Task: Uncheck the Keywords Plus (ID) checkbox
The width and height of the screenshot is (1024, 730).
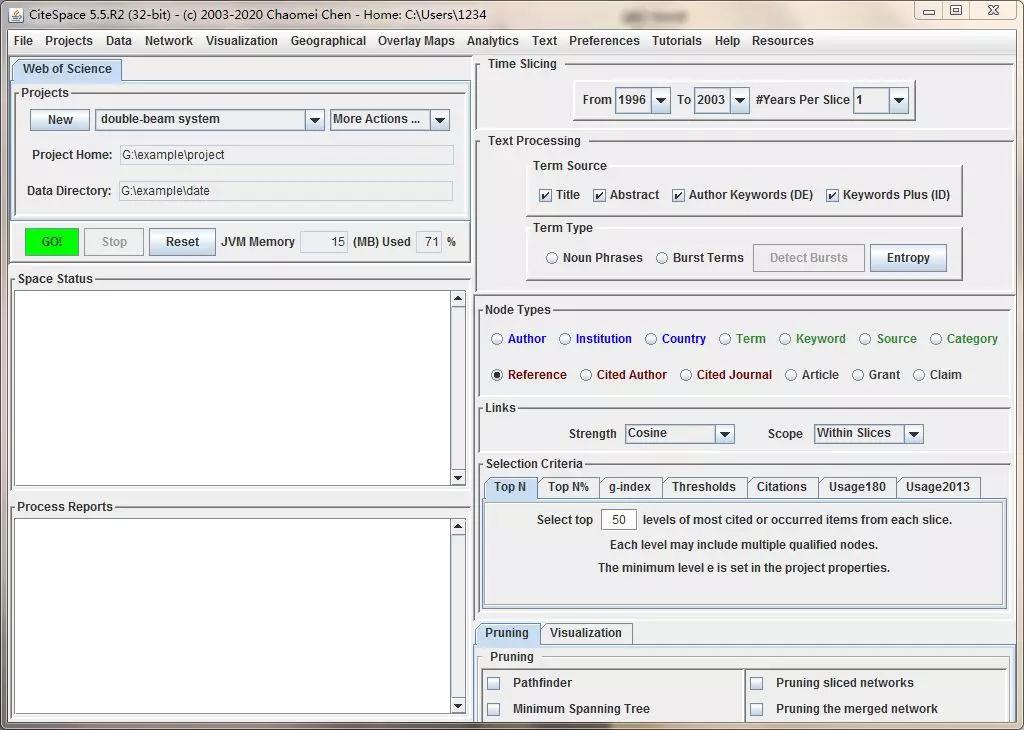Action: point(832,195)
